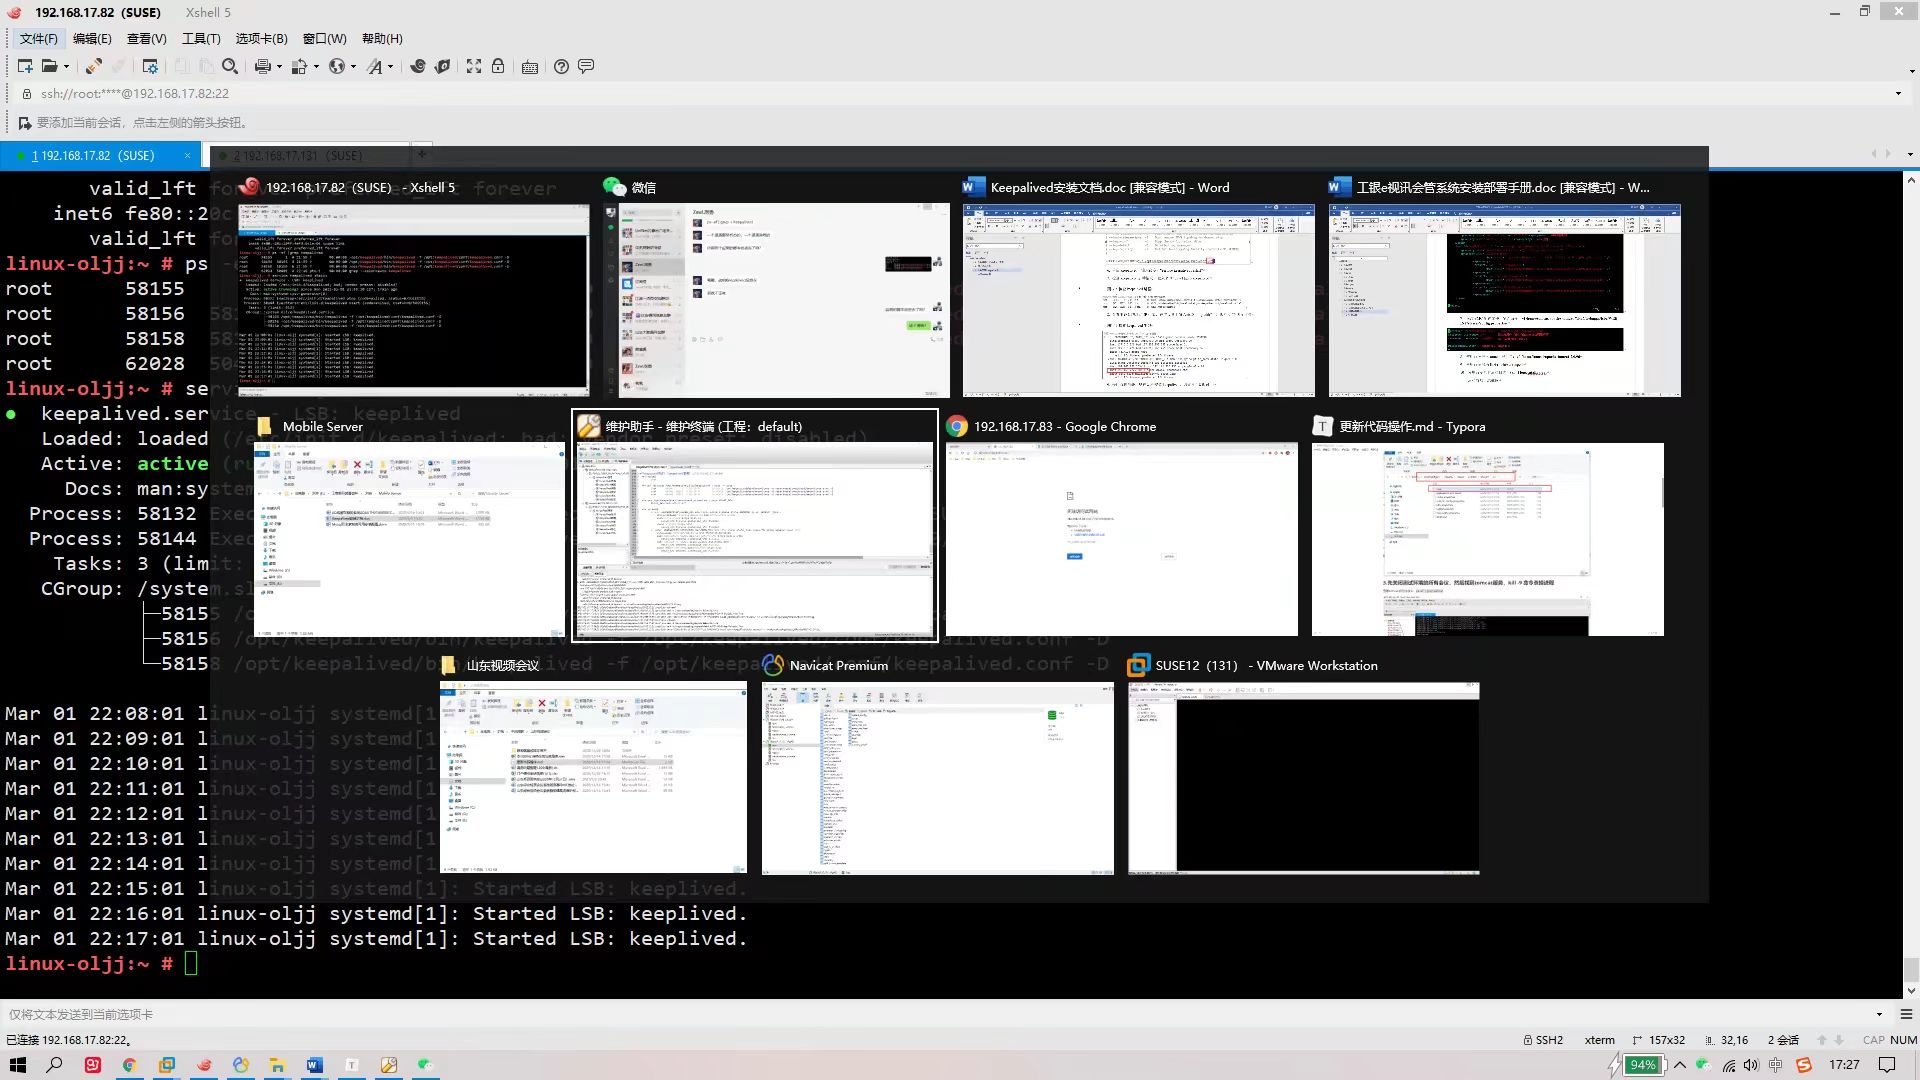Open the compose bar hamburger menu
Image resolution: width=1920 pixels, height=1080 pixels.
click(x=1906, y=1014)
